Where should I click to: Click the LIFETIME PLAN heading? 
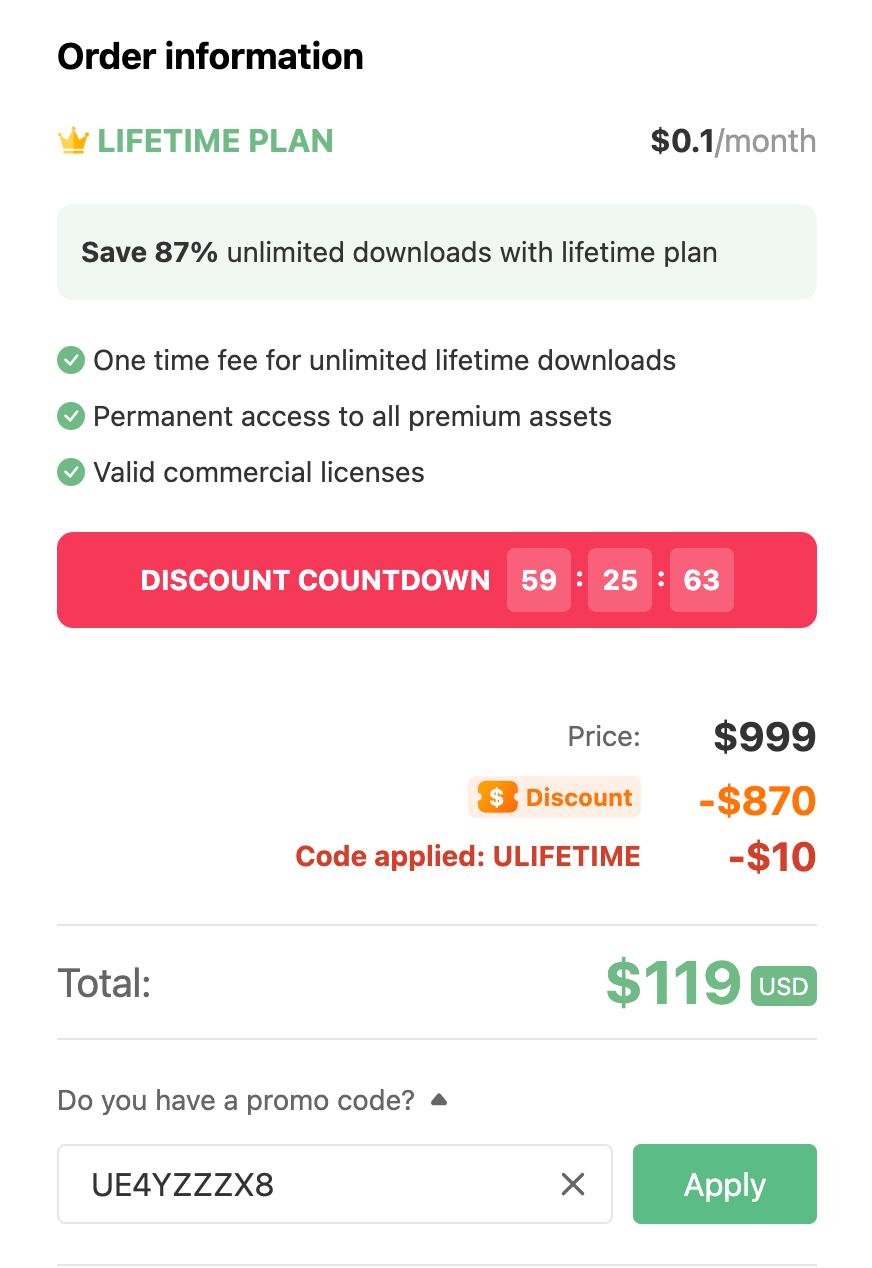(215, 141)
